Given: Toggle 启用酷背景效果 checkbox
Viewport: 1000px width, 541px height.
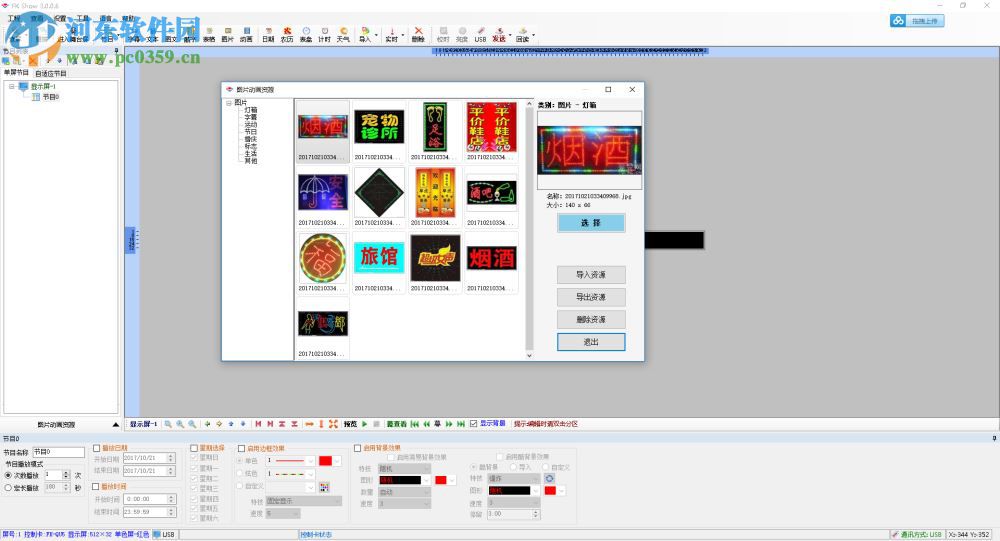Looking at the screenshot, I should 500,457.
